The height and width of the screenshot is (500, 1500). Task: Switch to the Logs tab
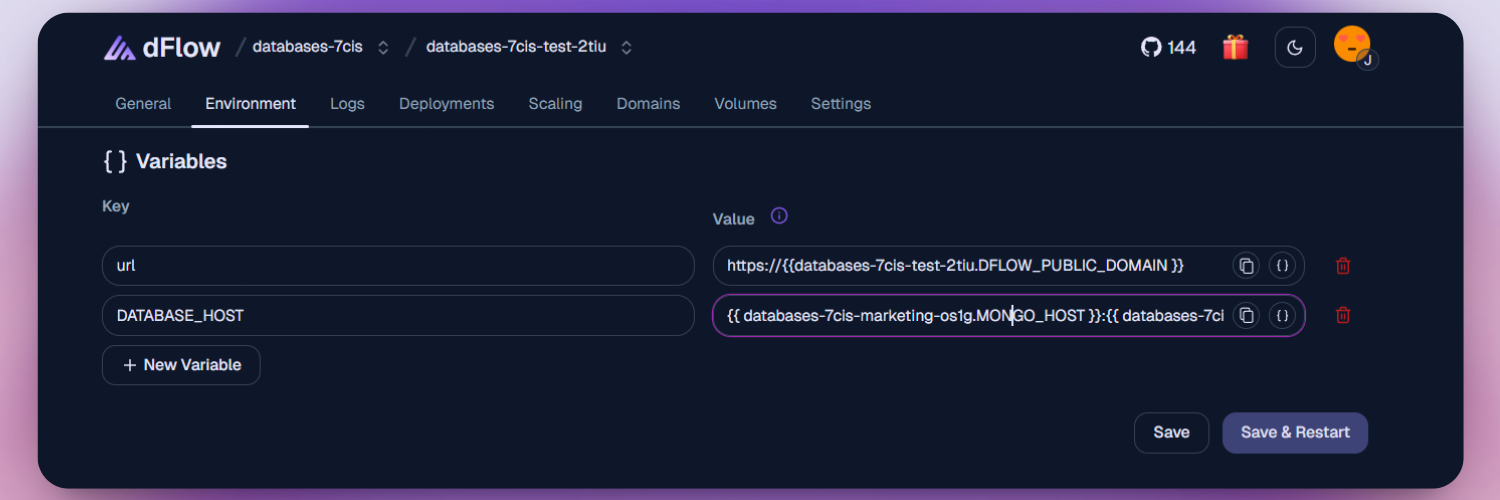click(347, 104)
